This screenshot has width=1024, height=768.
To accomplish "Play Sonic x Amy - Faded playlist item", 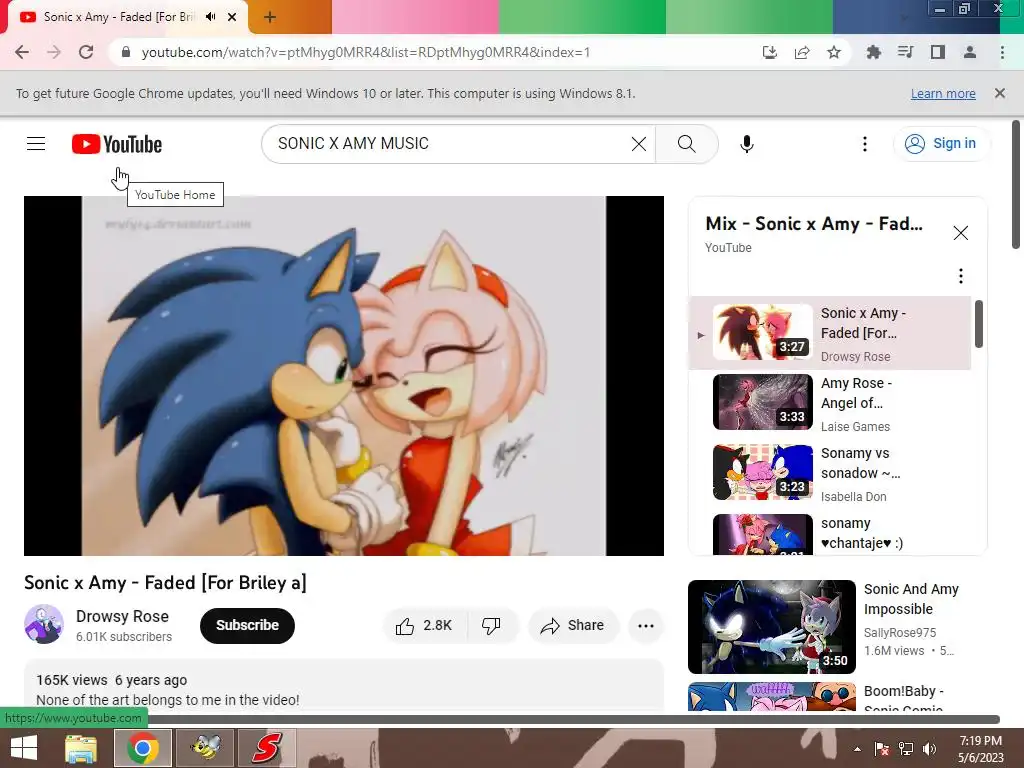I will (830, 333).
